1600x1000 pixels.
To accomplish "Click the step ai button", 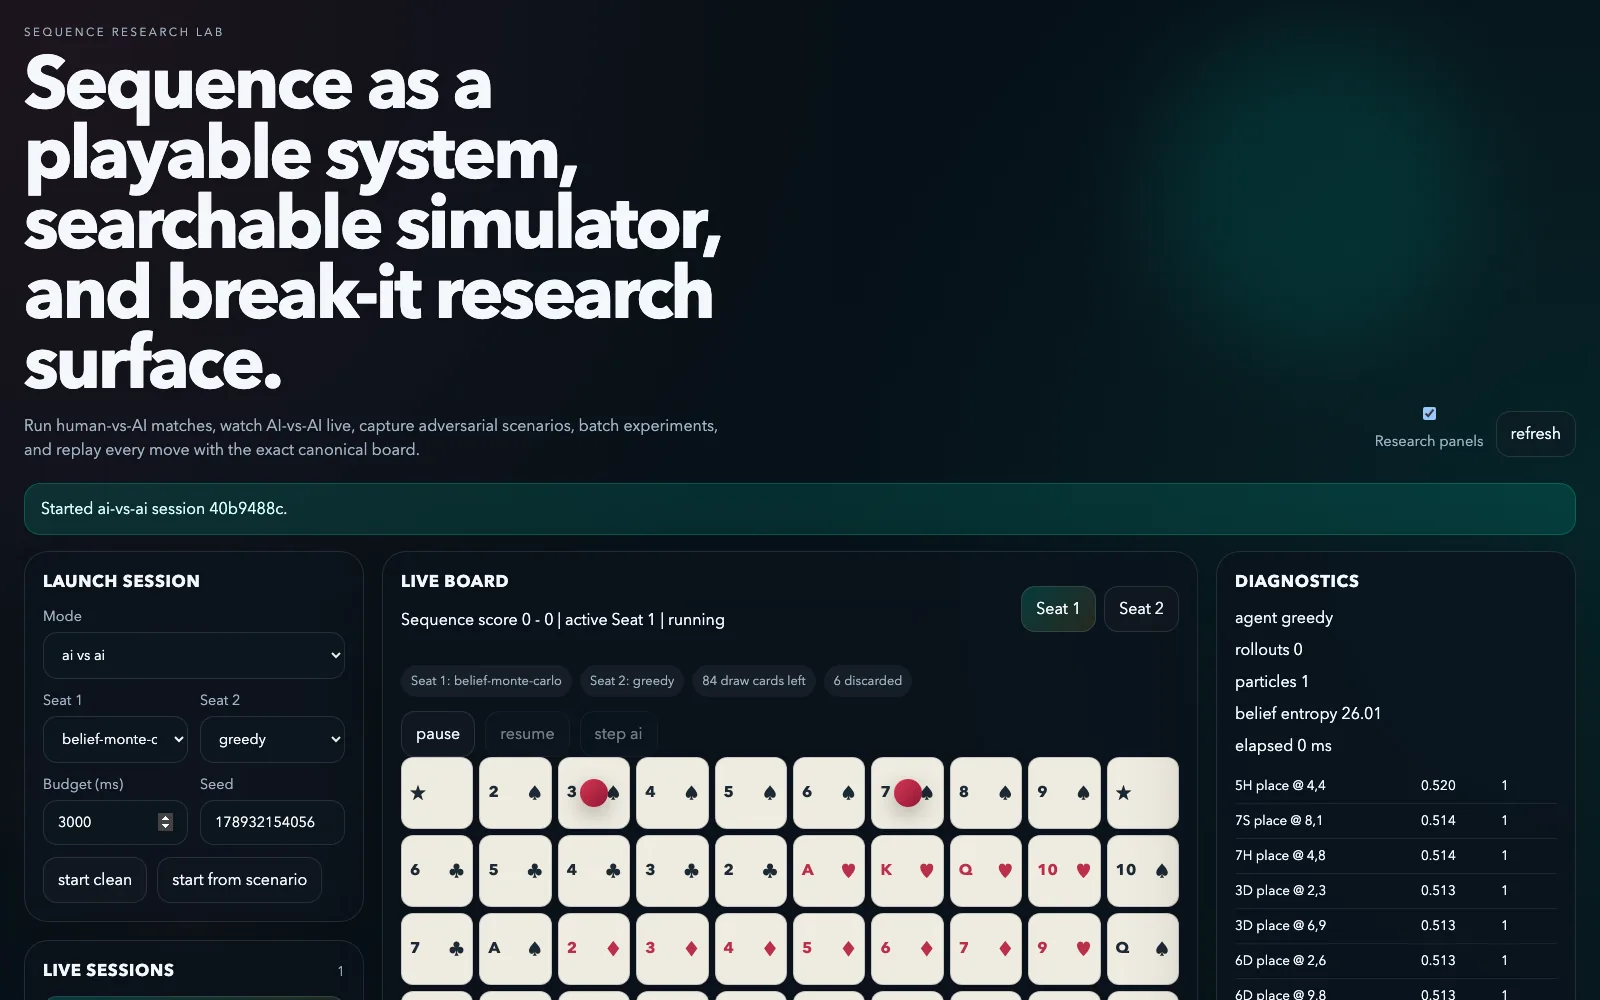I will [x=618, y=734].
